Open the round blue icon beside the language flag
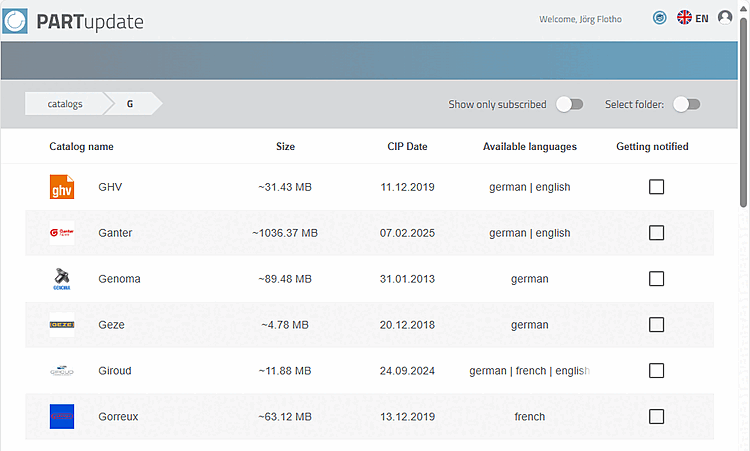750x451 pixels. pos(660,18)
